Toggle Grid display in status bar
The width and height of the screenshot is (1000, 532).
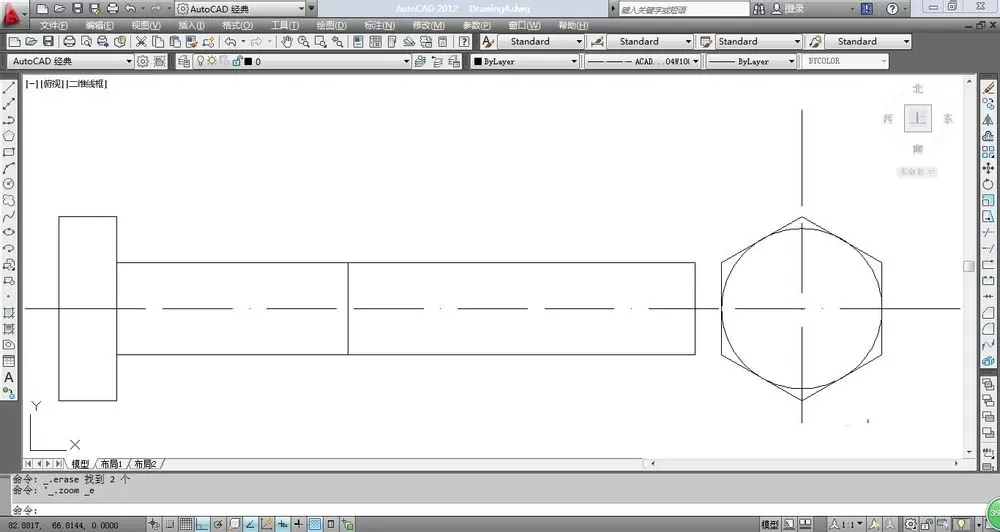(186, 524)
